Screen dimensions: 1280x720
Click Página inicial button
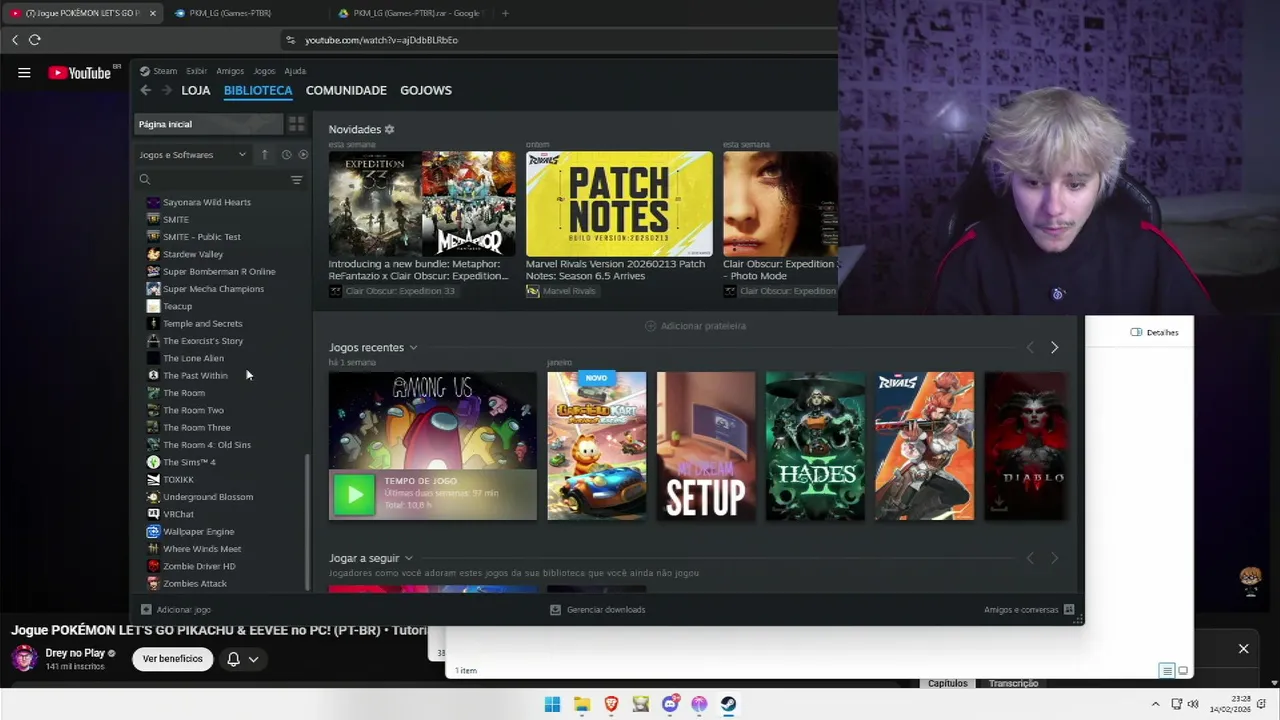pyautogui.click(x=210, y=124)
